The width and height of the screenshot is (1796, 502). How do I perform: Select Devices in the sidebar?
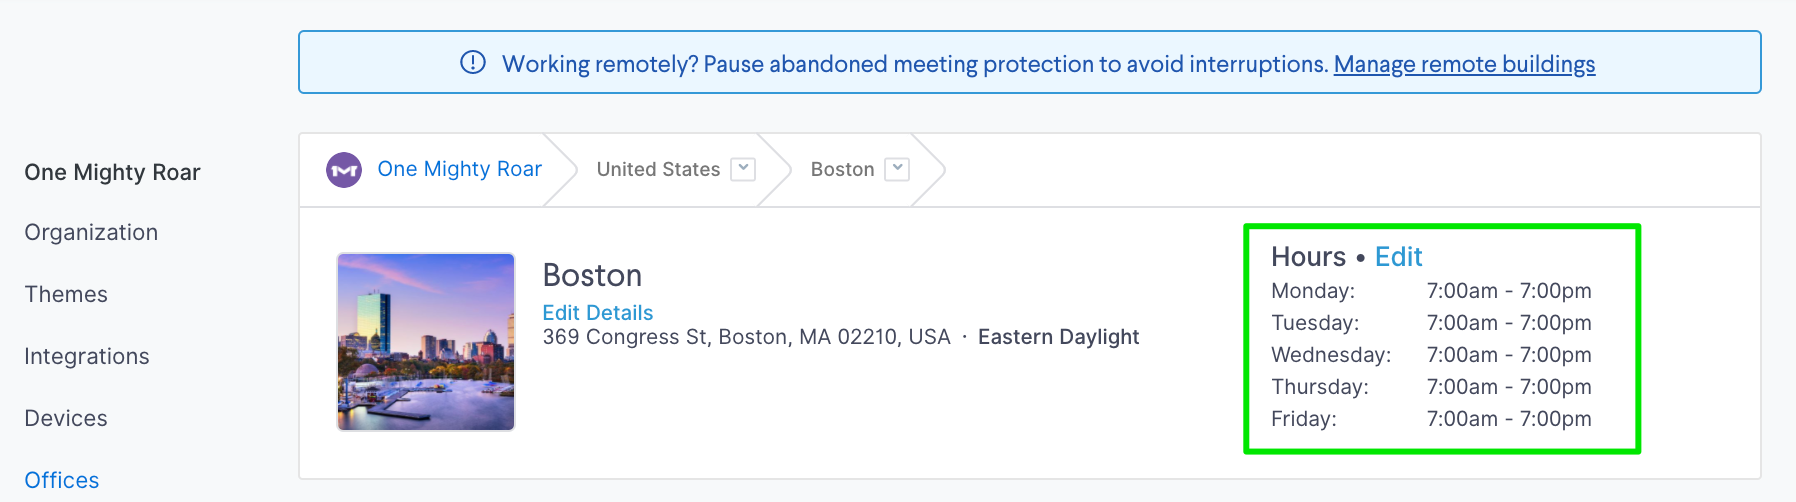click(x=66, y=418)
